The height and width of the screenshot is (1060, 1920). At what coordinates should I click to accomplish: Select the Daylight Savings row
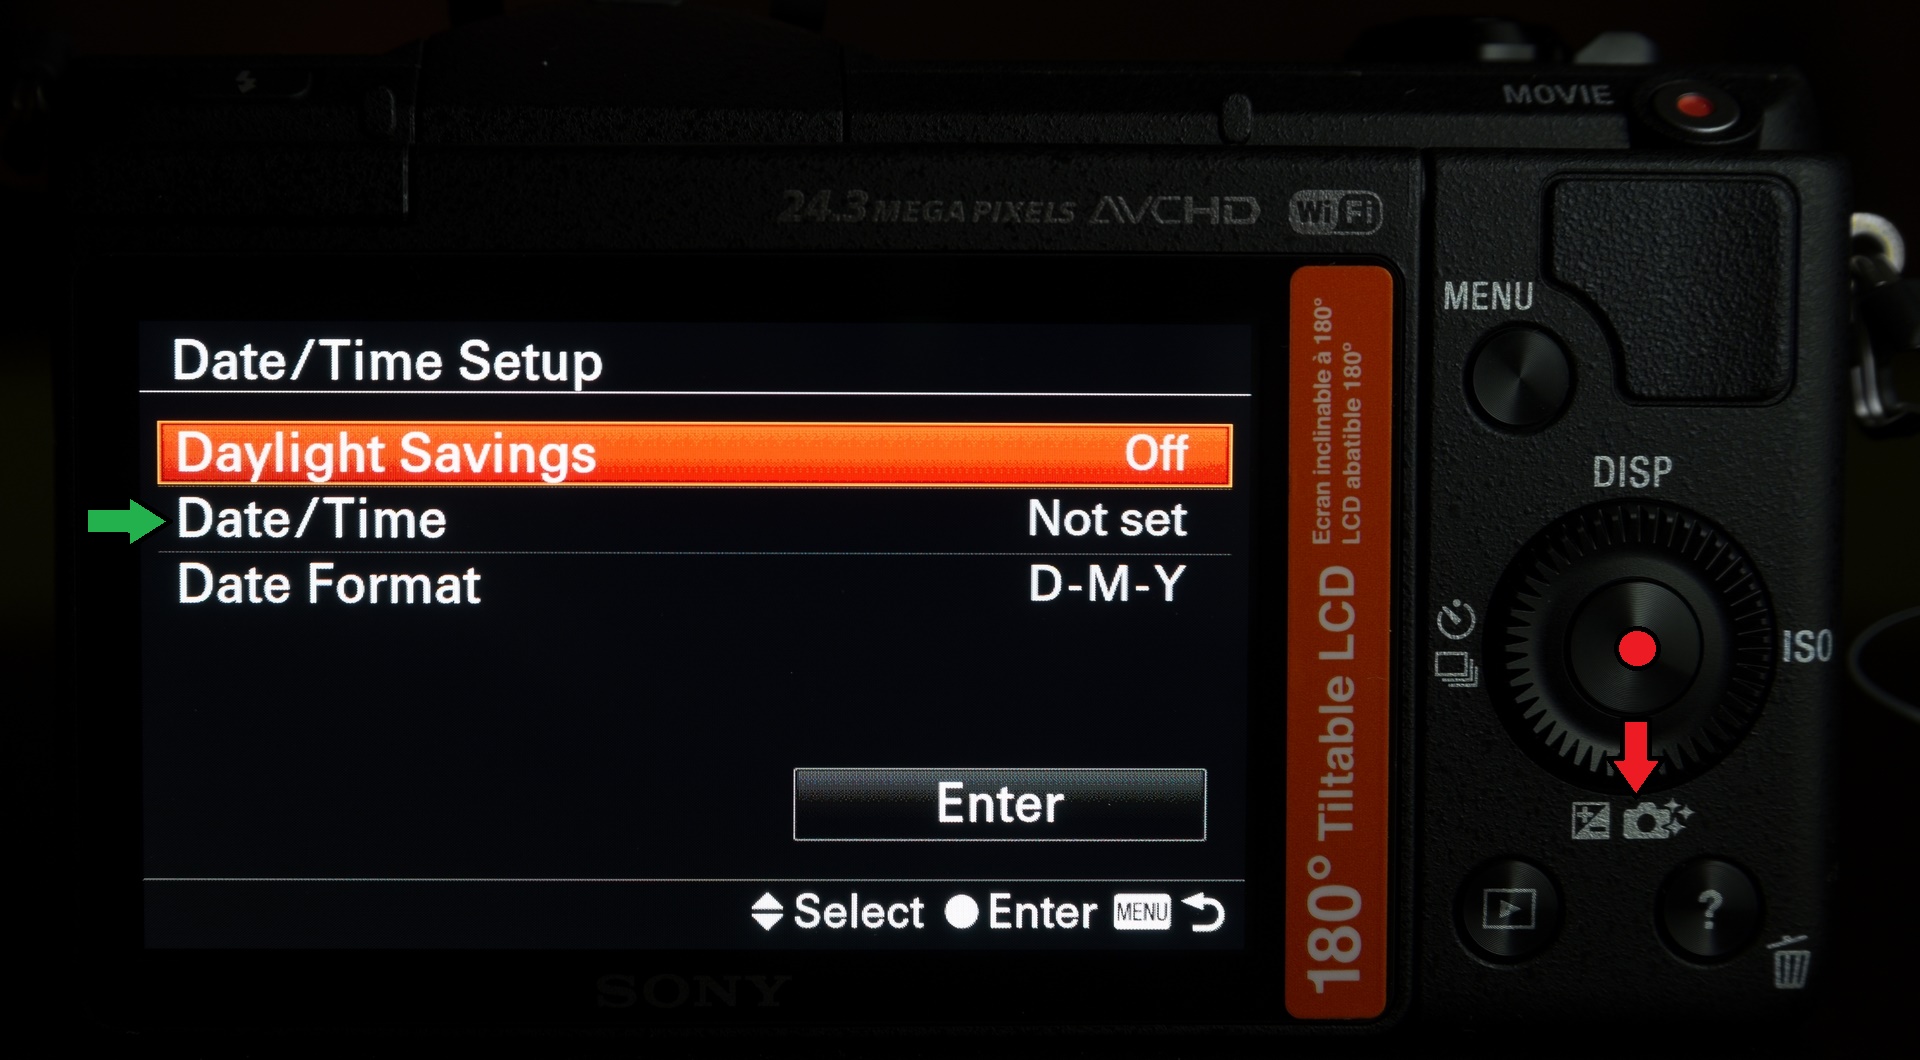pos(694,455)
